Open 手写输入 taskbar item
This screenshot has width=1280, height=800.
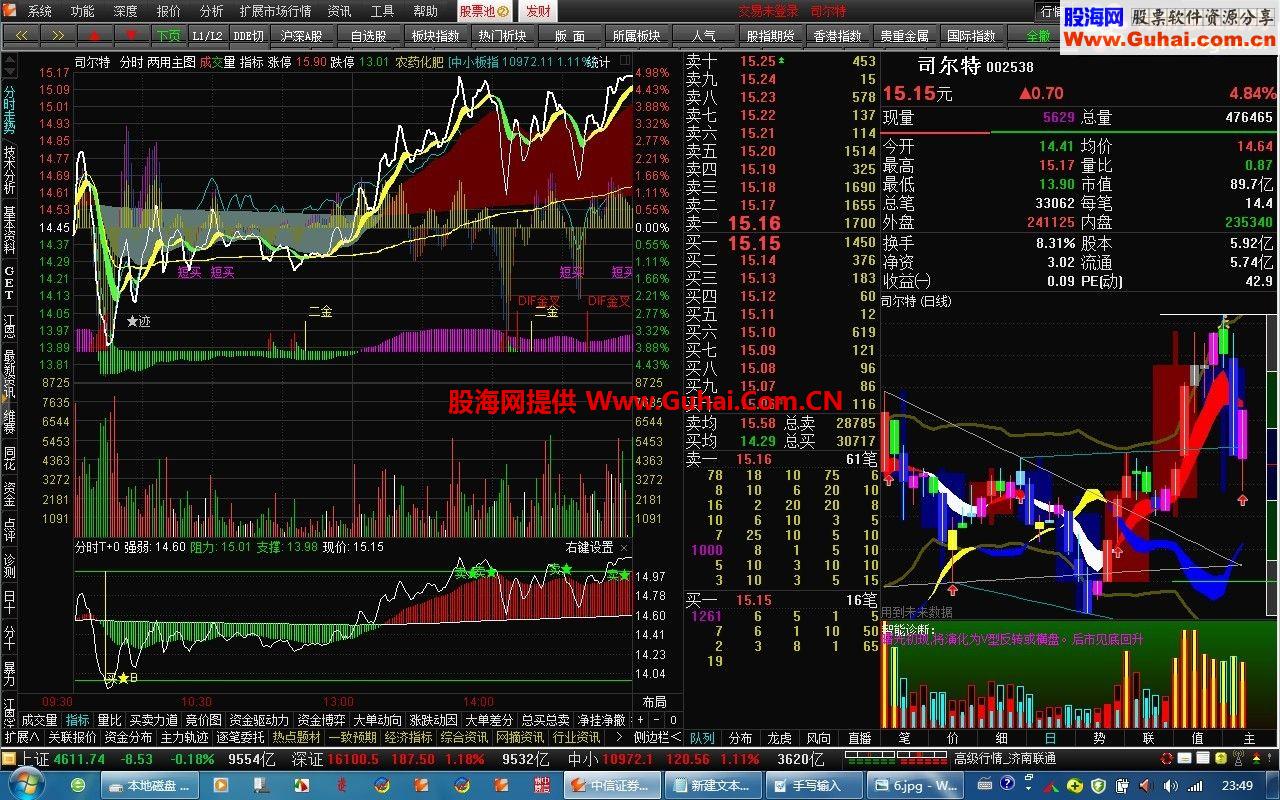click(813, 786)
